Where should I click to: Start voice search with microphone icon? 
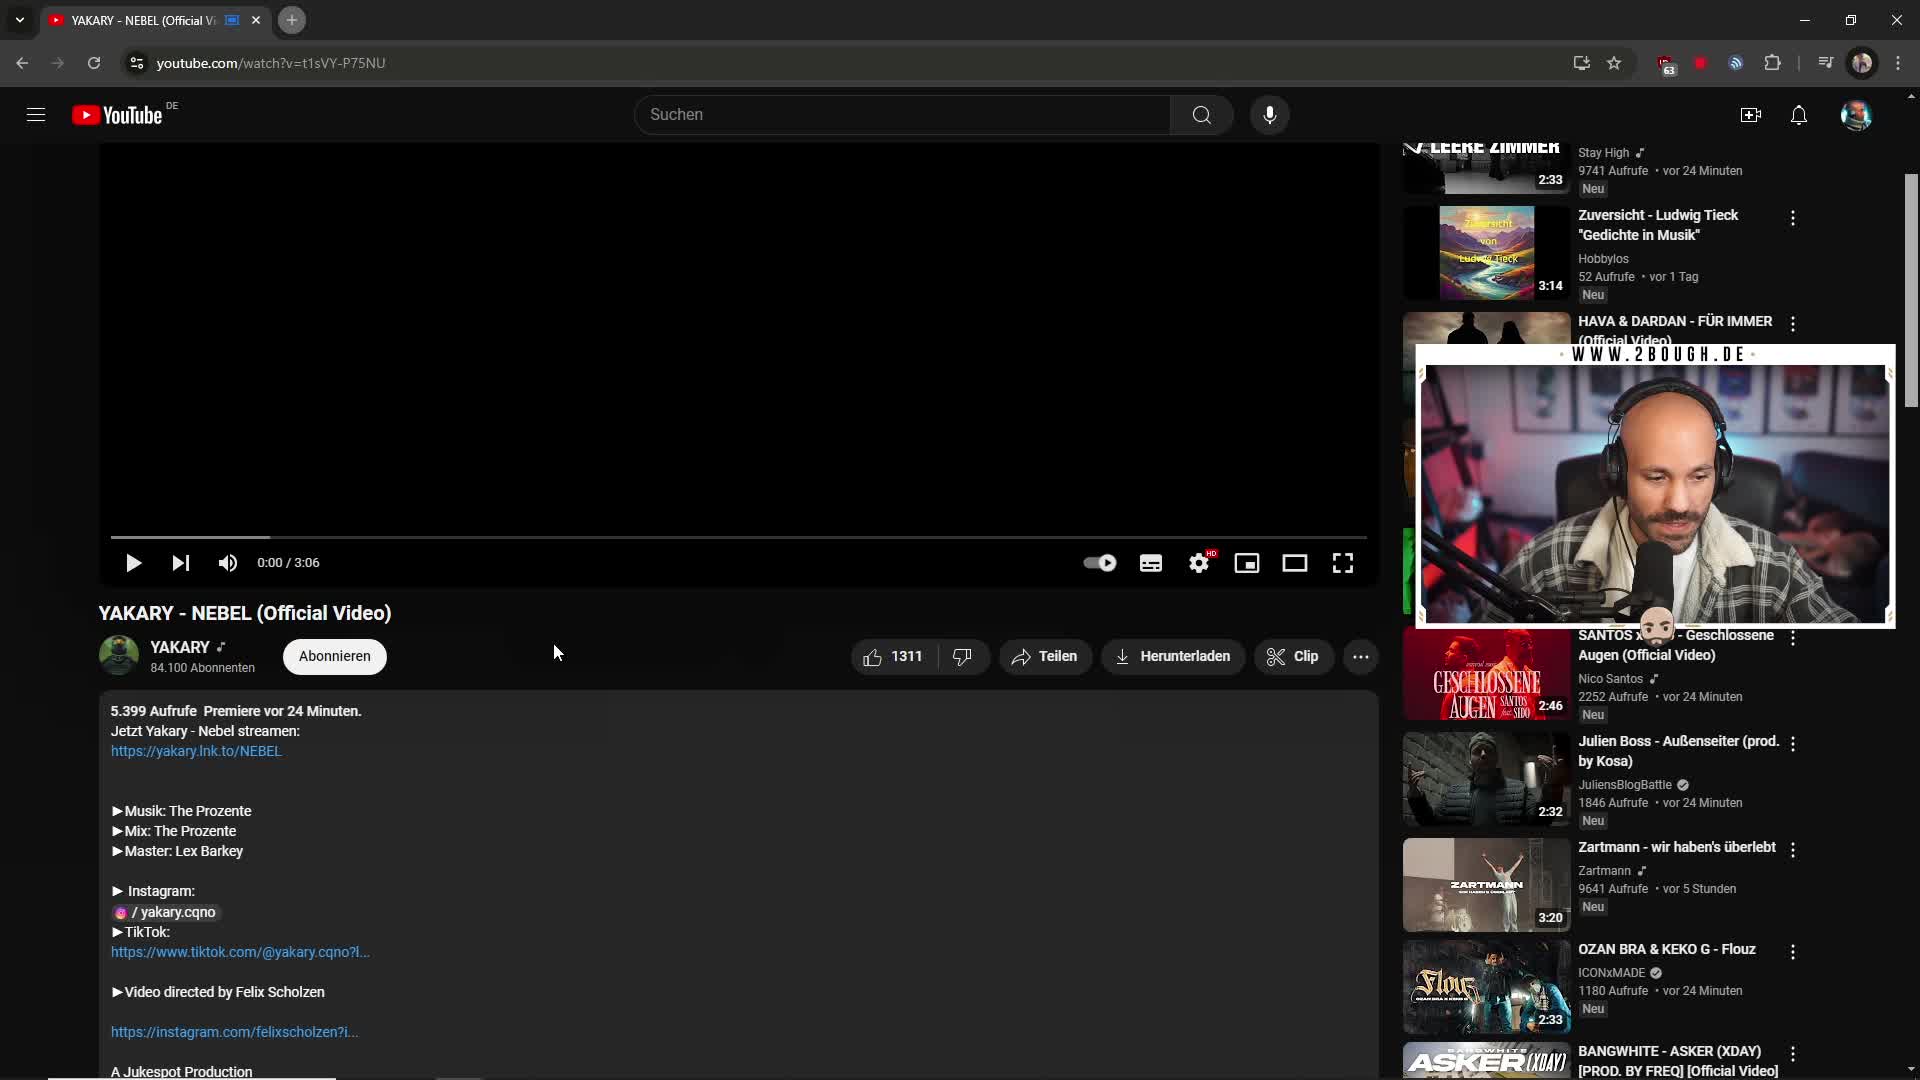pos(1269,115)
